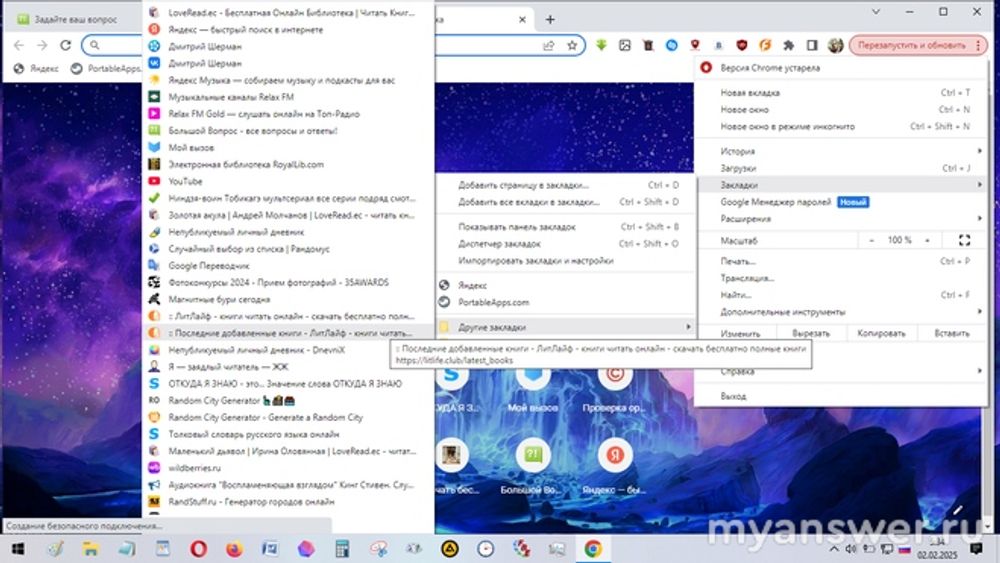
Task: Go back to previous page
Action: coord(19,45)
